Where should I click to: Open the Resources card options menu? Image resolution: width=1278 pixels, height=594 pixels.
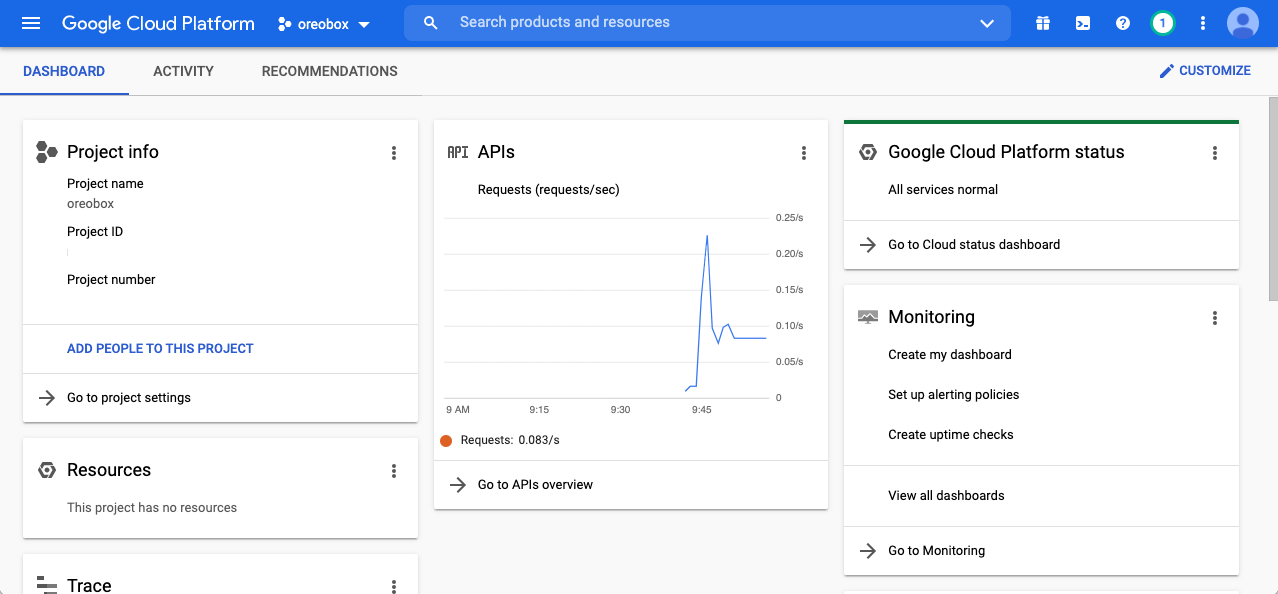coord(394,471)
